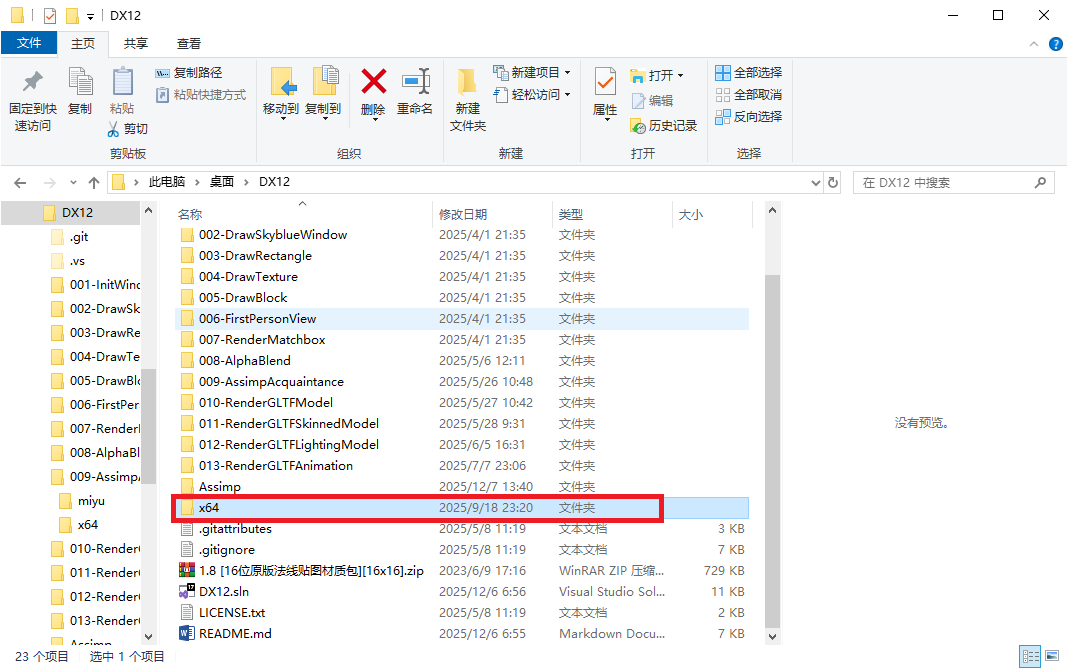The width and height of the screenshot is (1068, 669).
Task: Click Invert selection (反向选择)
Action: coord(749,116)
